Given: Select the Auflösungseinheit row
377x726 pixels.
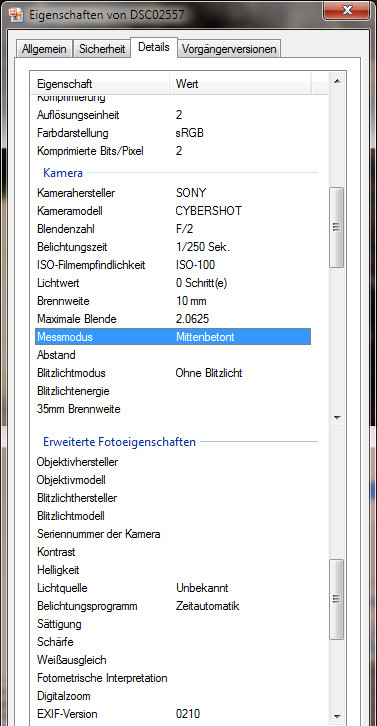Looking at the screenshot, I should click(x=173, y=115).
